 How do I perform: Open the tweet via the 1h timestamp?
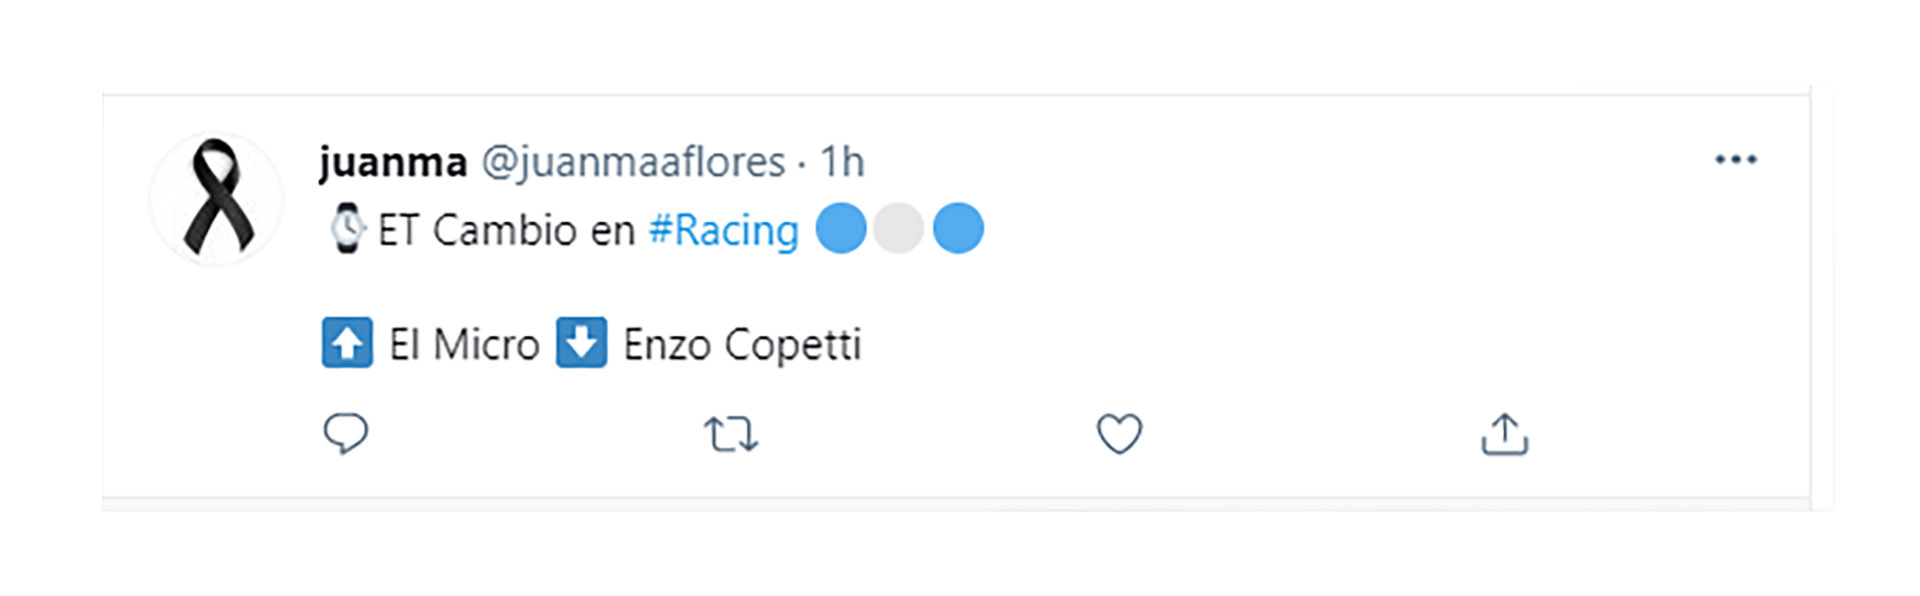(842, 162)
